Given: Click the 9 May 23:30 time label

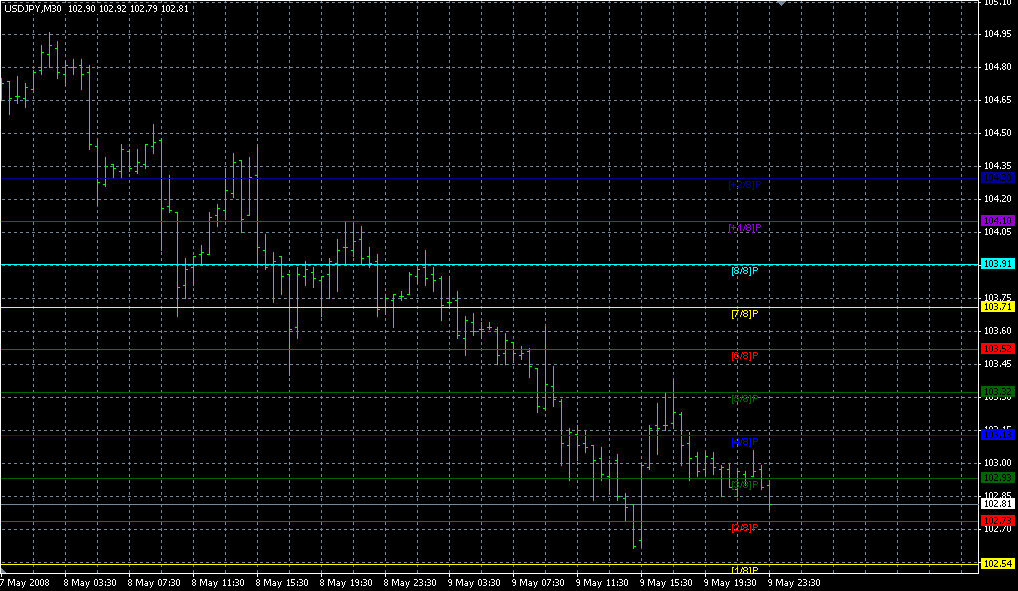Looking at the screenshot, I should (794, 582).
